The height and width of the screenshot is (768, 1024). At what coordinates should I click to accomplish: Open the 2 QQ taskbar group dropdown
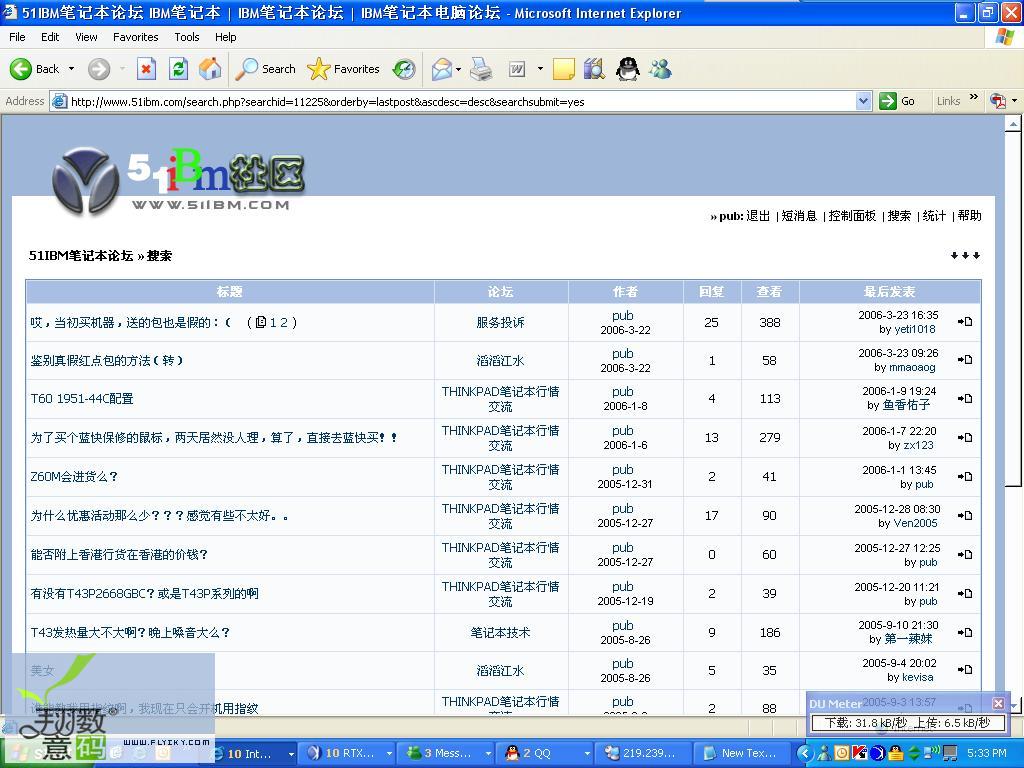click(x=587, y=753)
